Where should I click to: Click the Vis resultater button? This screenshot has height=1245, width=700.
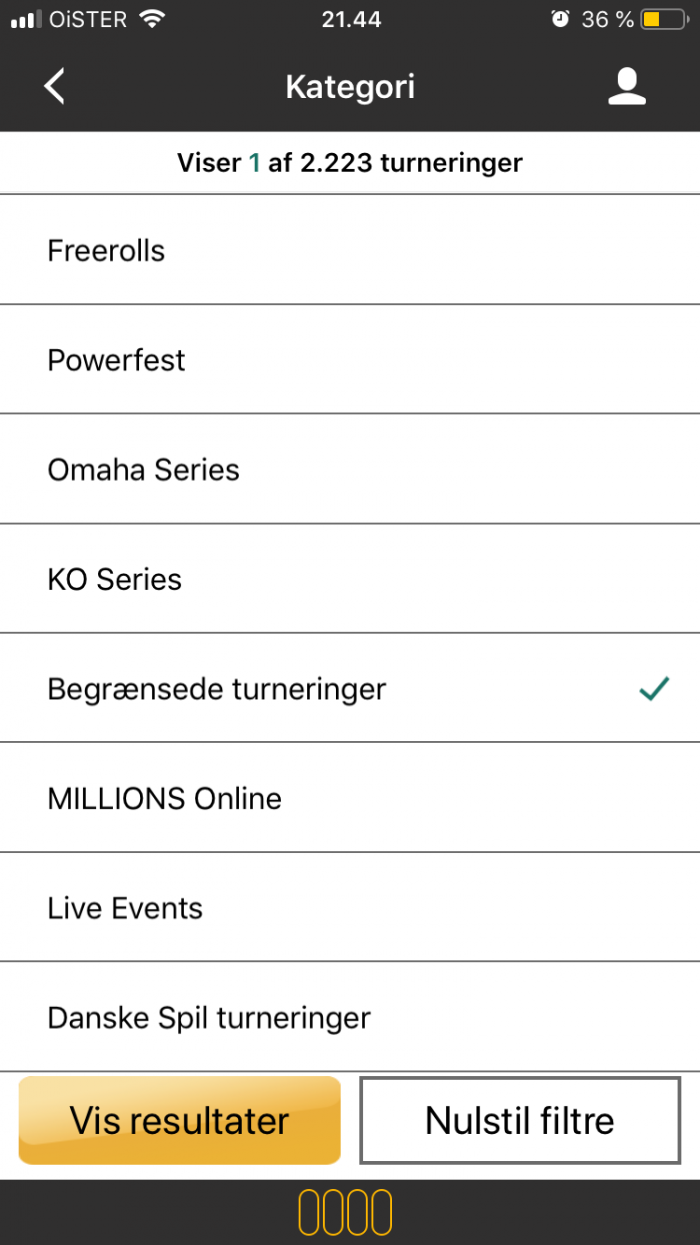[180, 1120]
